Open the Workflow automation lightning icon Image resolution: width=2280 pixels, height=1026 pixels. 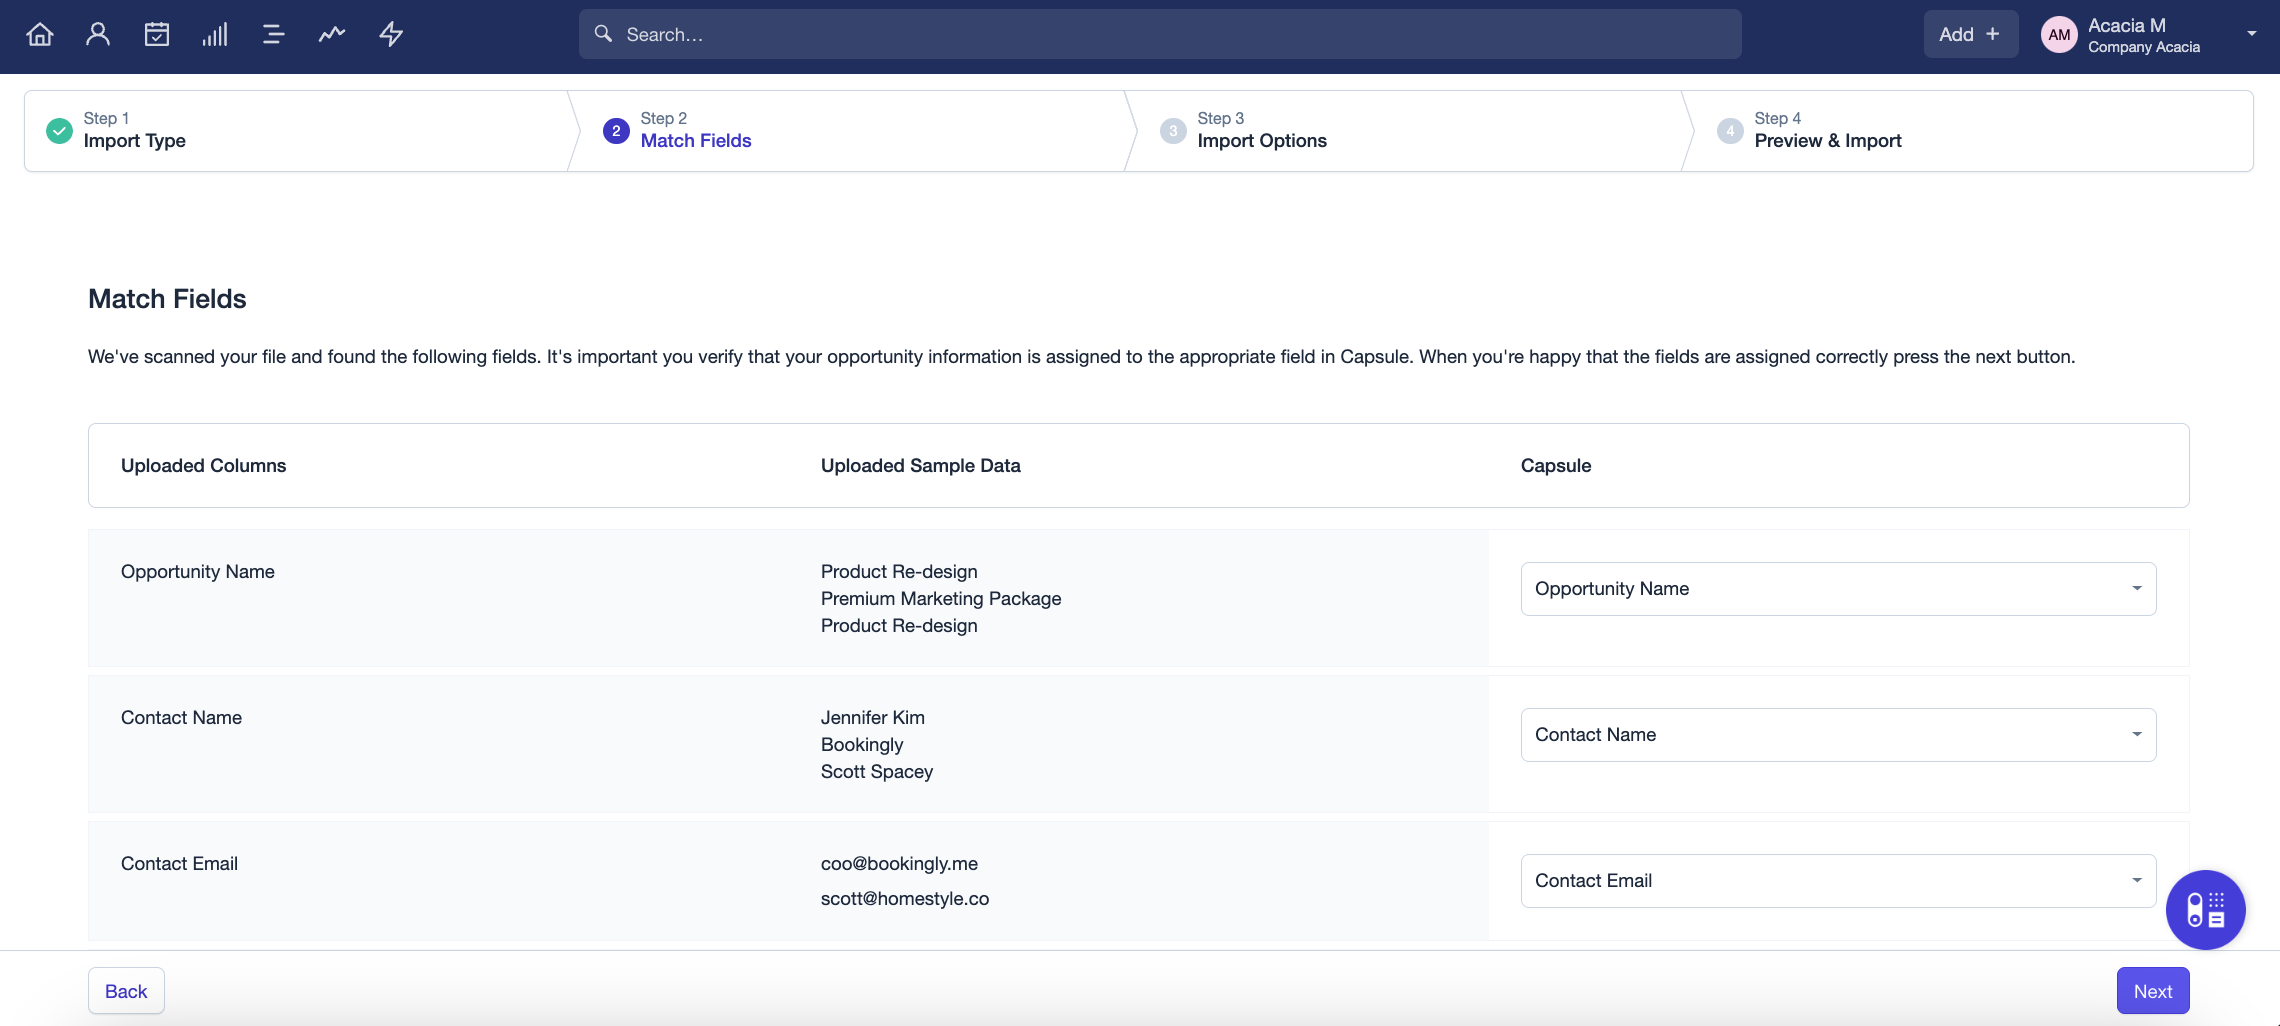(391, 34)
